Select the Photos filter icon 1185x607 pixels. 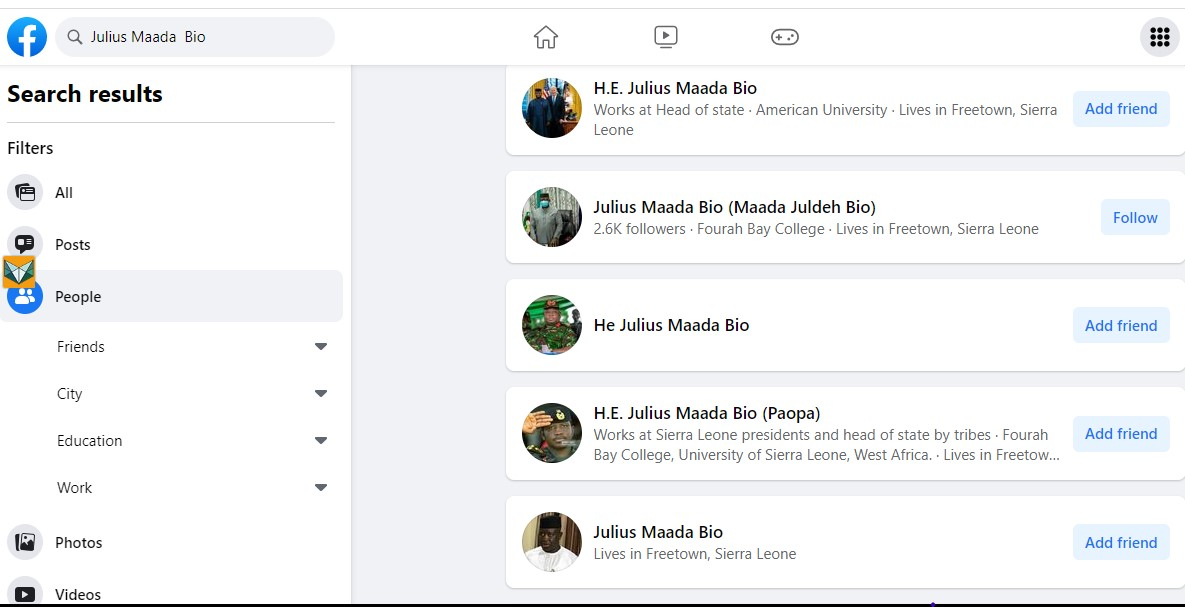pyautogui.click(x=25, y=542)
